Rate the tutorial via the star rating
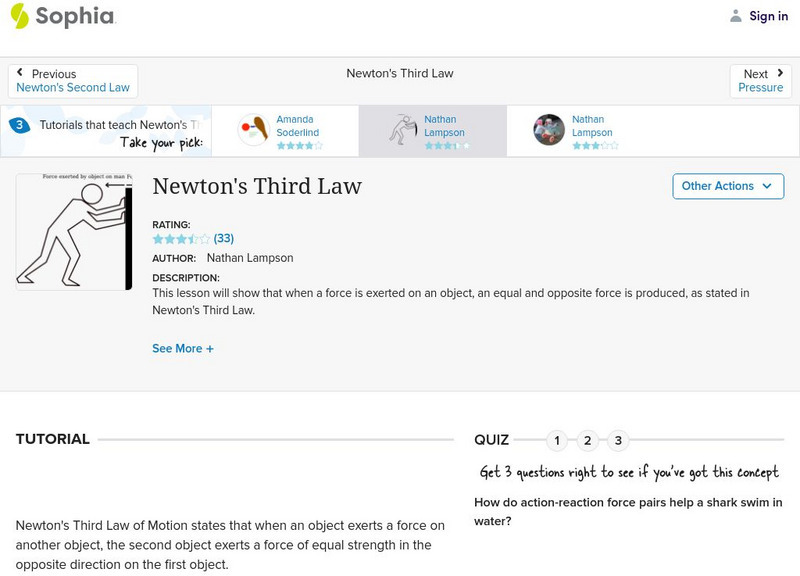This screenshot has height=576, width=800. (x=176, y=239)
